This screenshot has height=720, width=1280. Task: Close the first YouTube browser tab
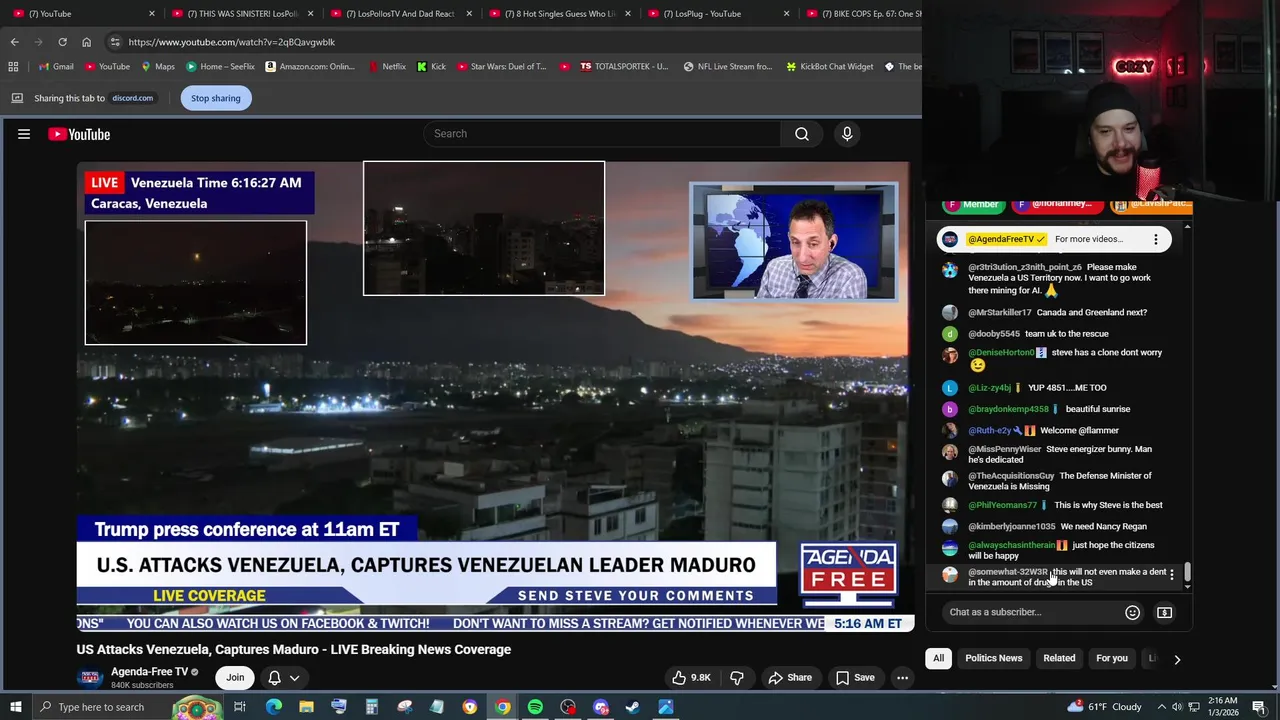point(152,14)
